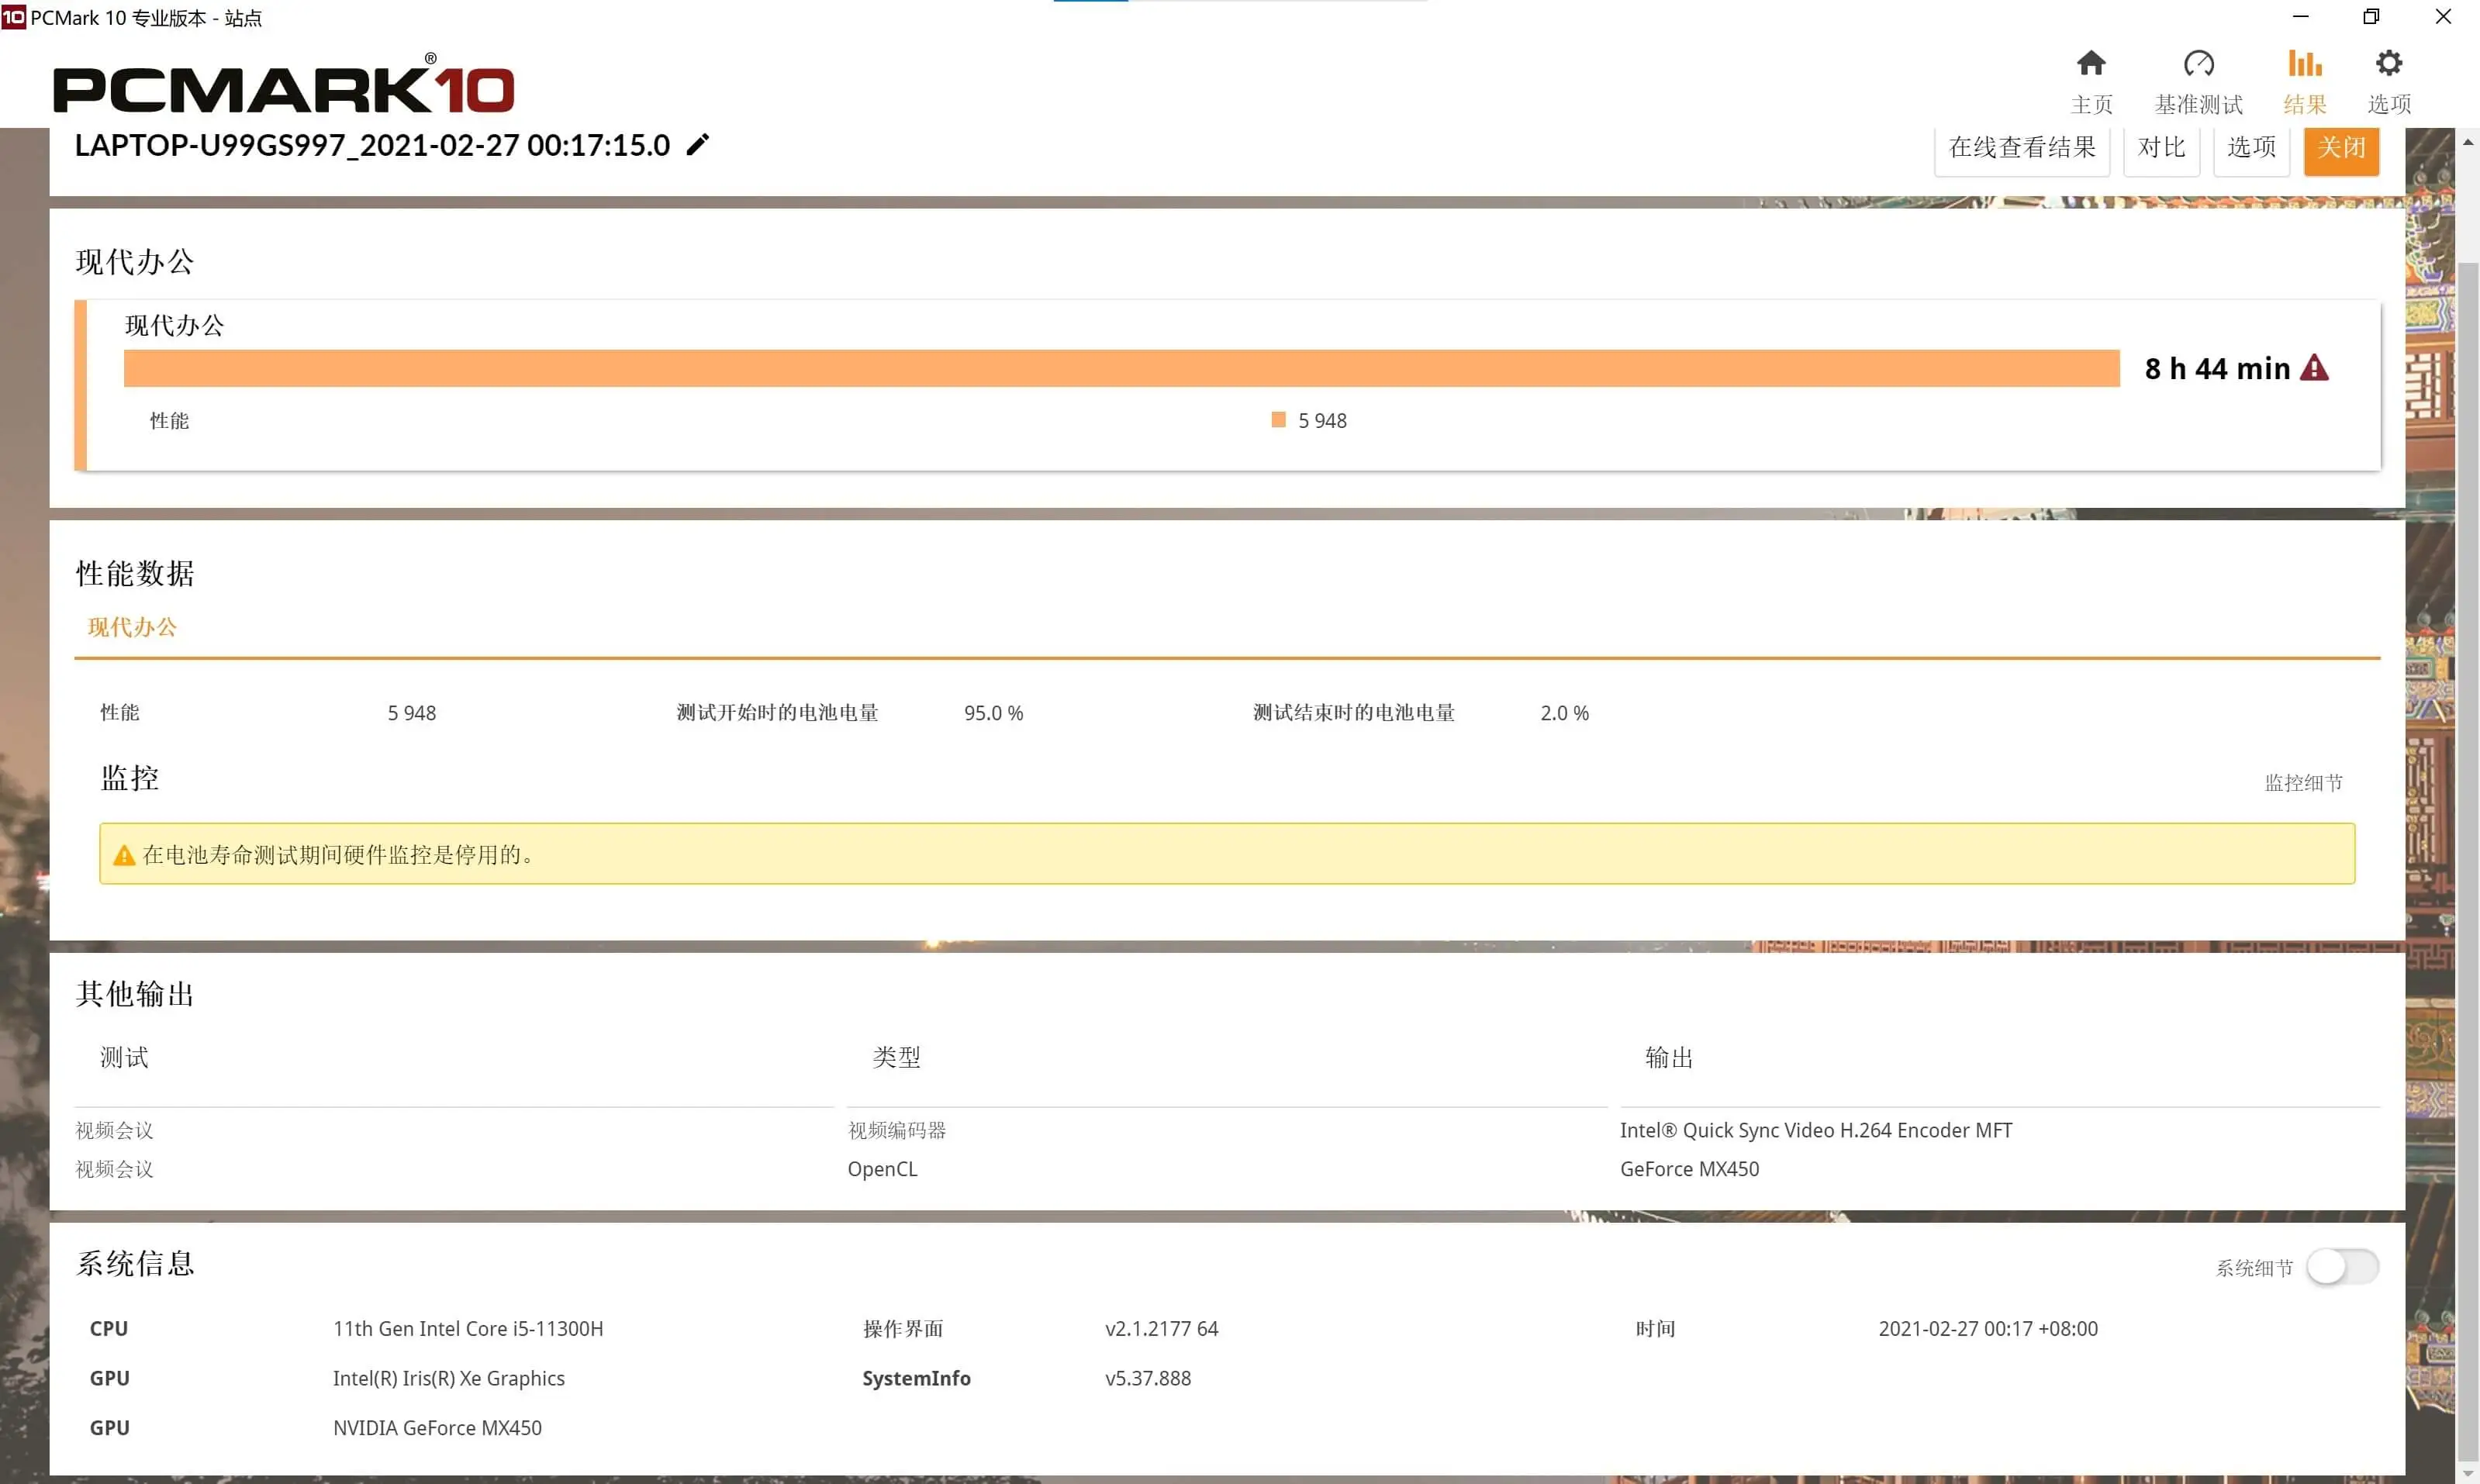Click 在线查看结果 button
This screenshot has height=1484, width=2480.
point(2022,147)
